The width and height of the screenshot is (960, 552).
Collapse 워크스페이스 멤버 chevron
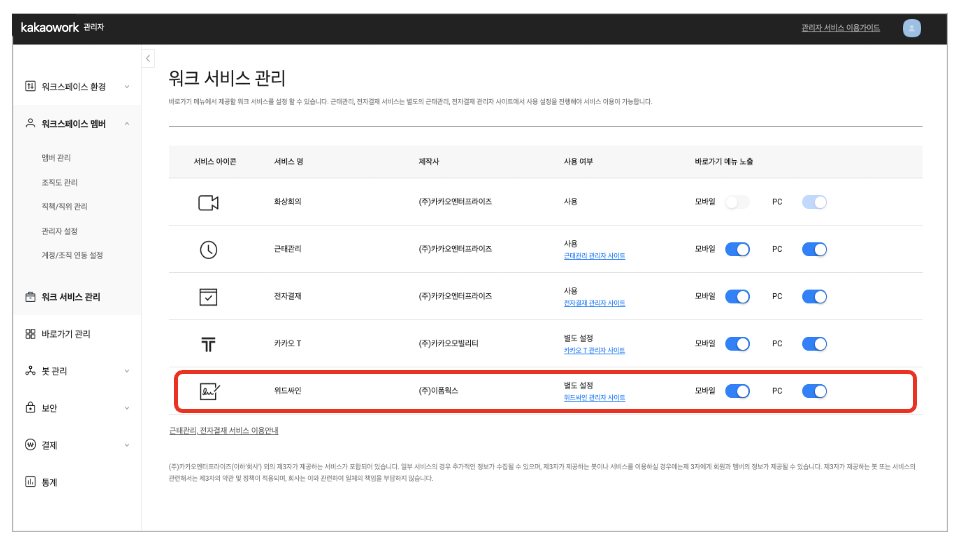(x=127, y=124)
